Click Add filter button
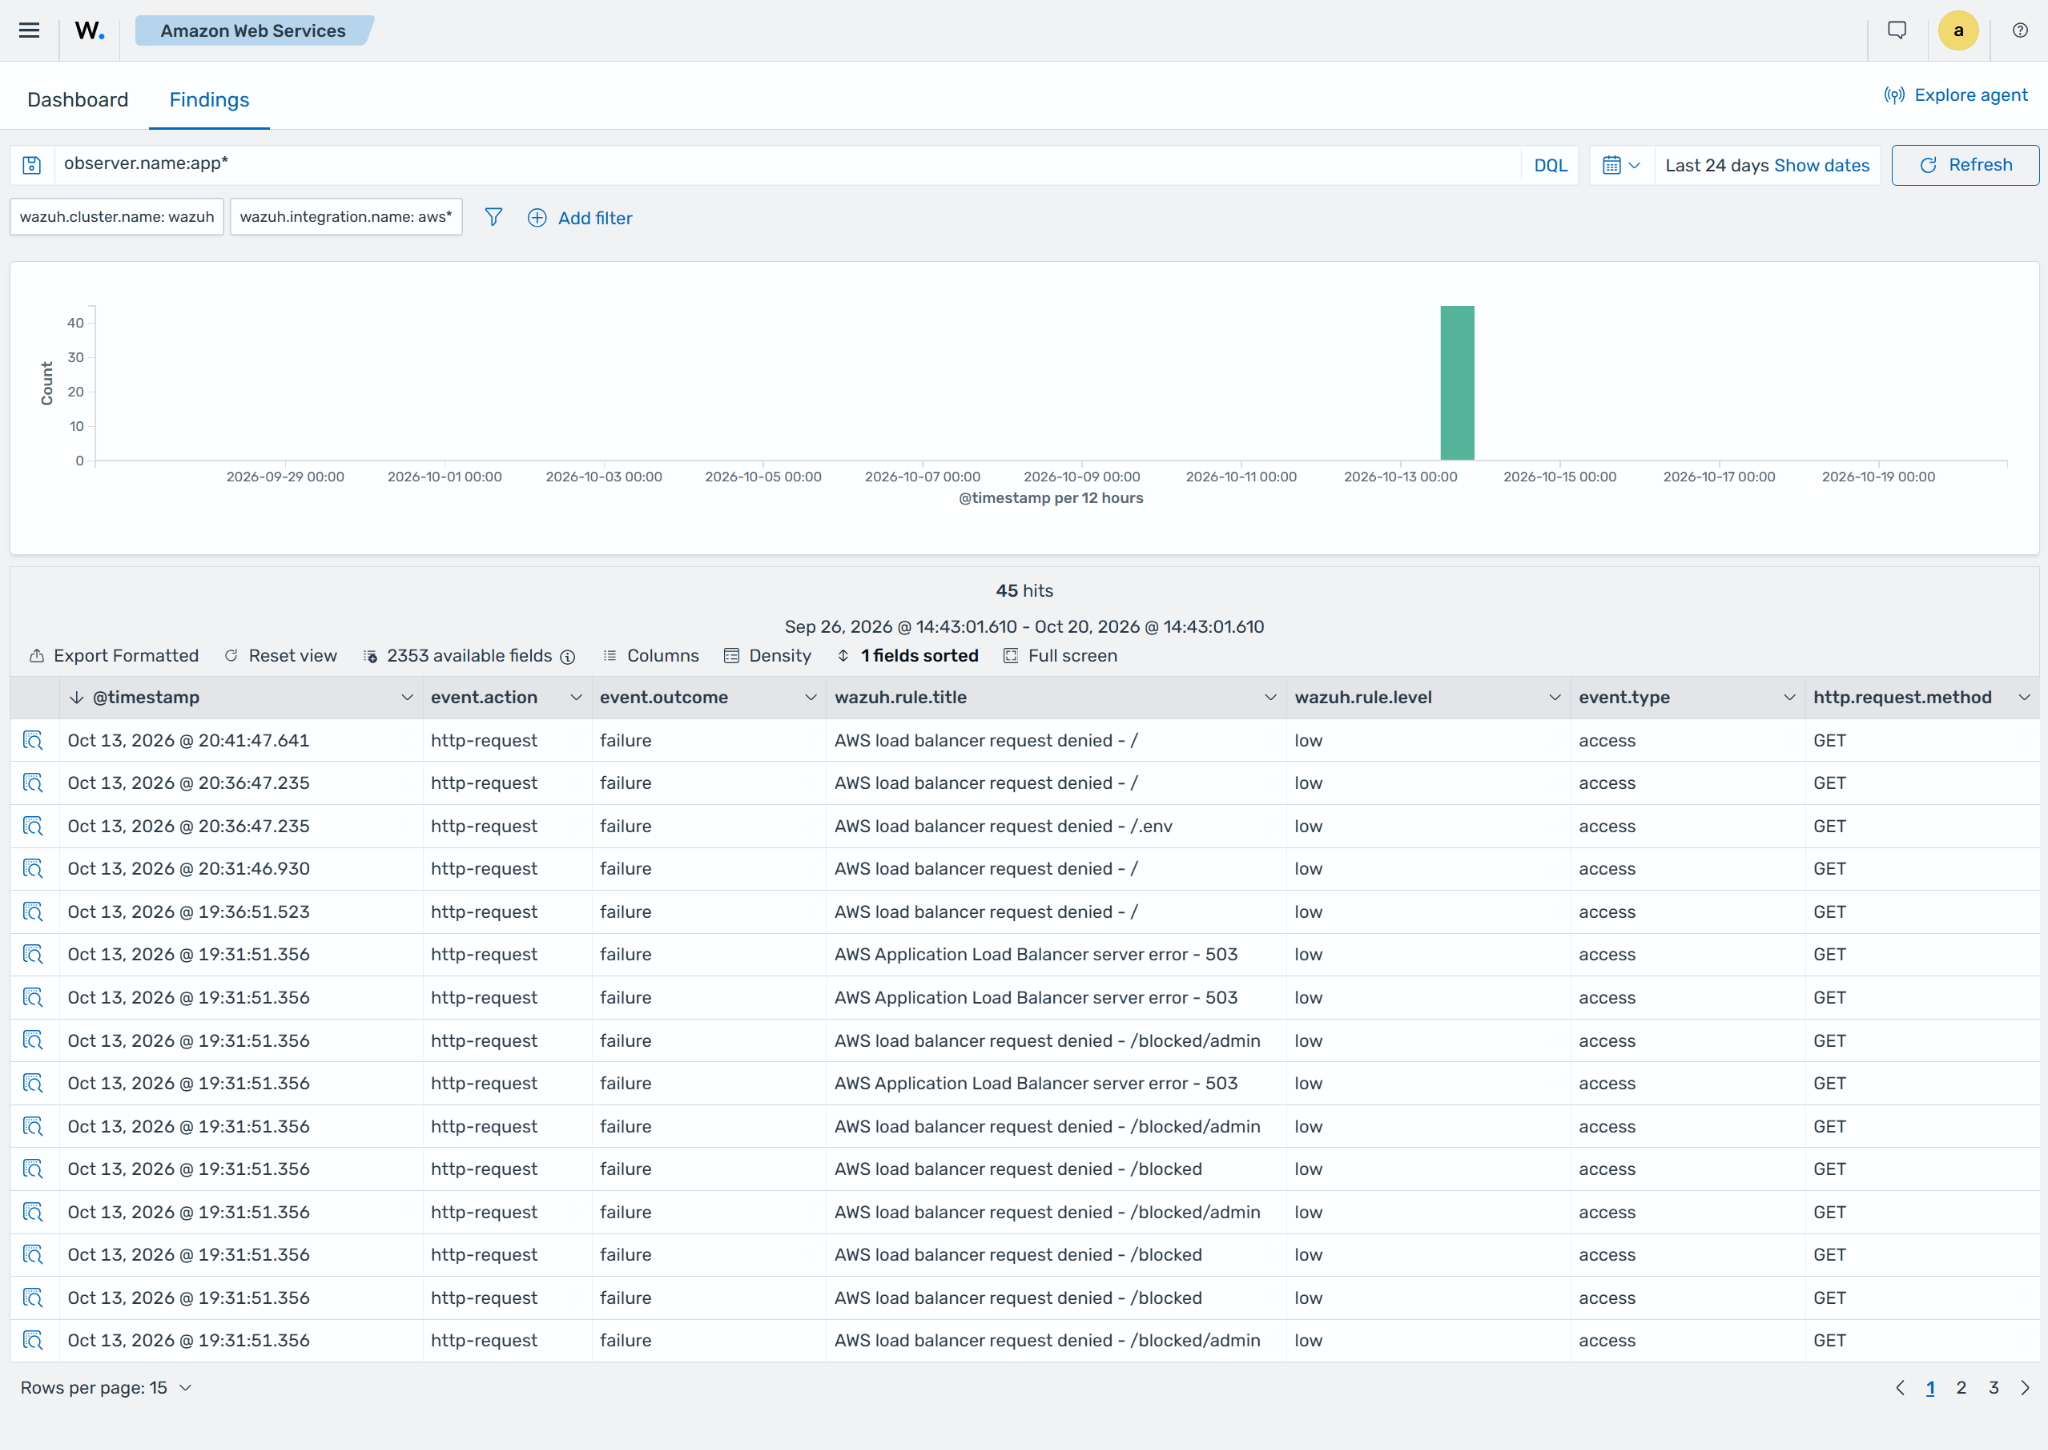The image size is (2048, 1450). point(580,217)
